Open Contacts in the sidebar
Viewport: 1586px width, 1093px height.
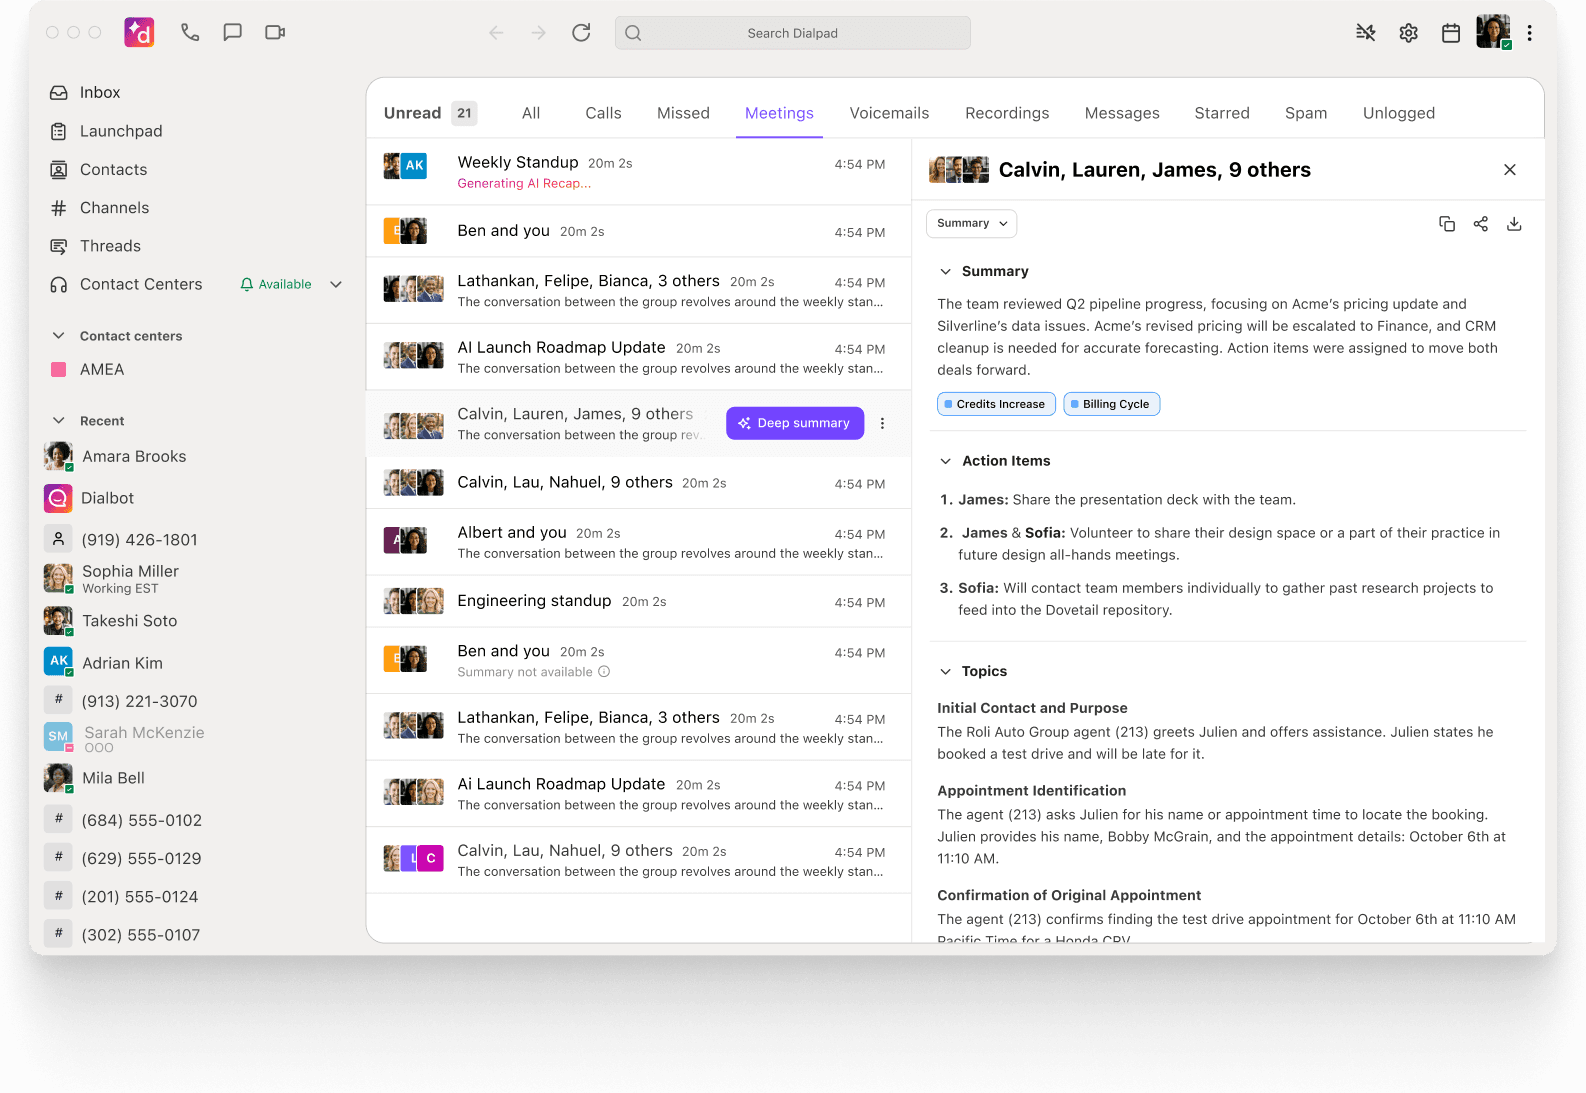[99, 170]
